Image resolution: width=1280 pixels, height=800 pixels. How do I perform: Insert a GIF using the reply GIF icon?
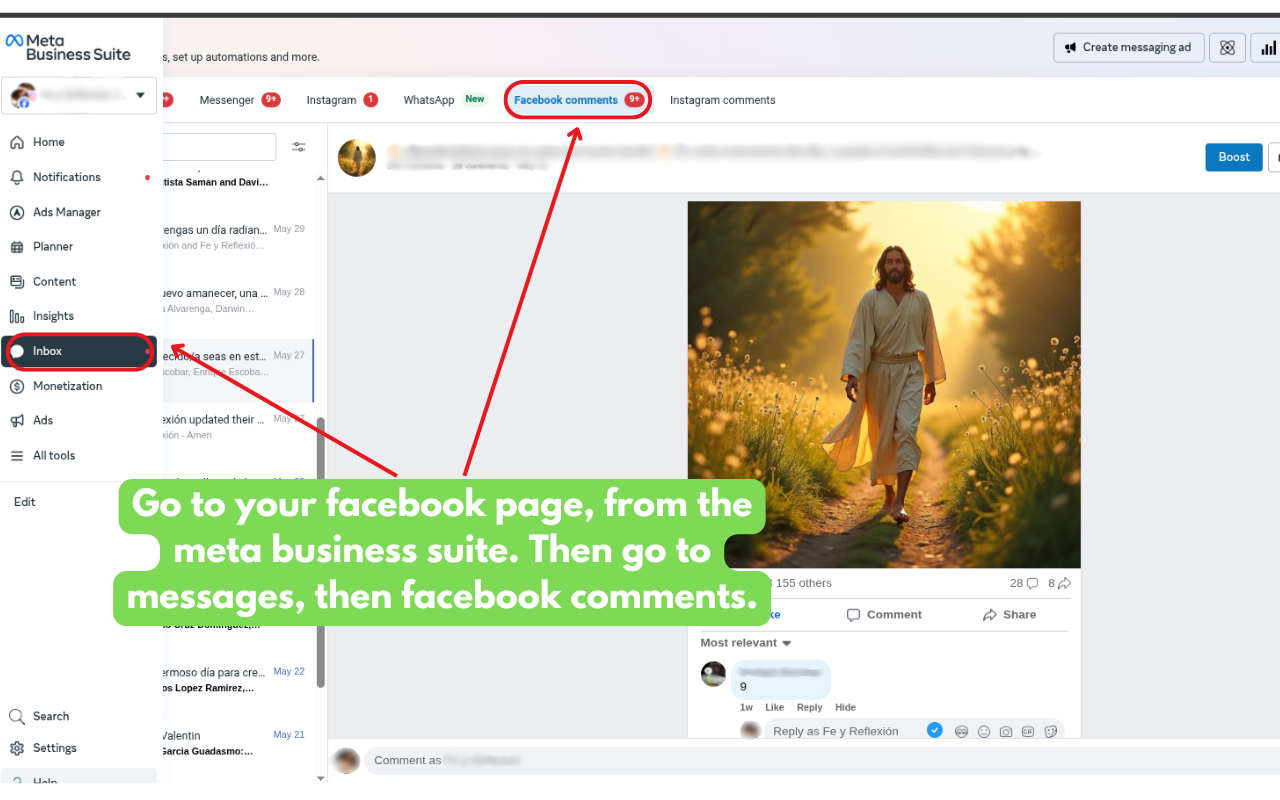click(x=1028, y=732)
